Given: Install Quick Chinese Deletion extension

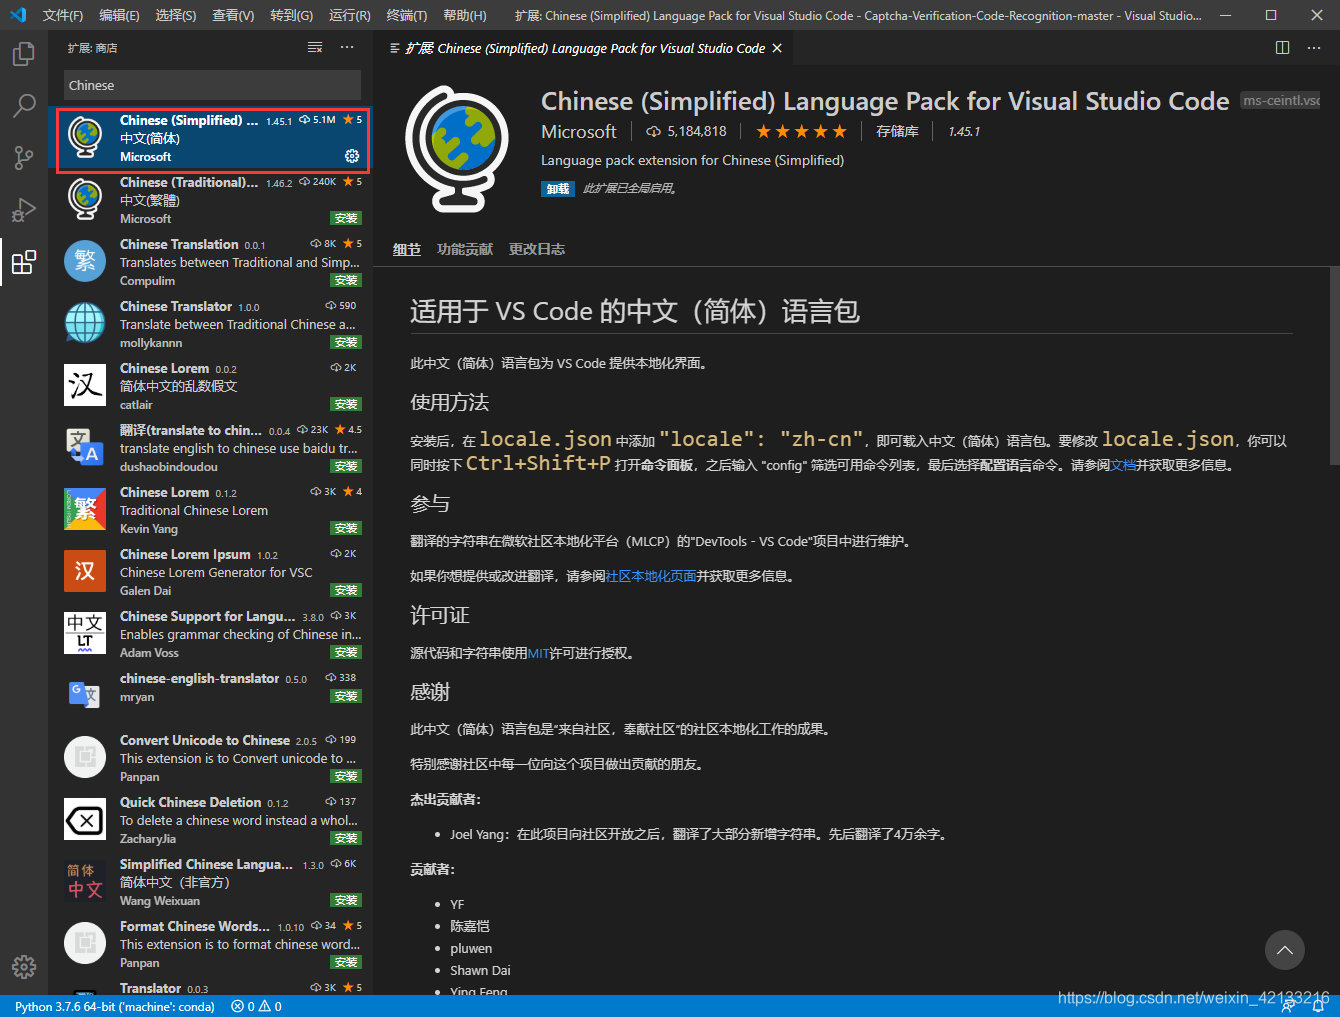Looking at the screenshot, I should point(346,838).
